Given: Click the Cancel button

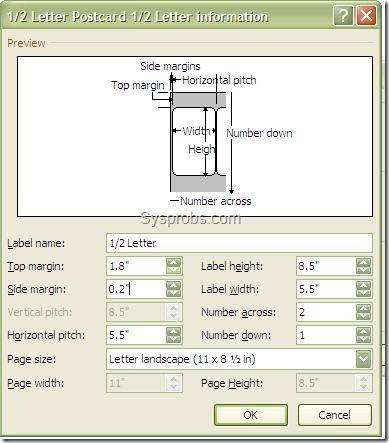Looking at the screenshot, I should pos(335,415).
